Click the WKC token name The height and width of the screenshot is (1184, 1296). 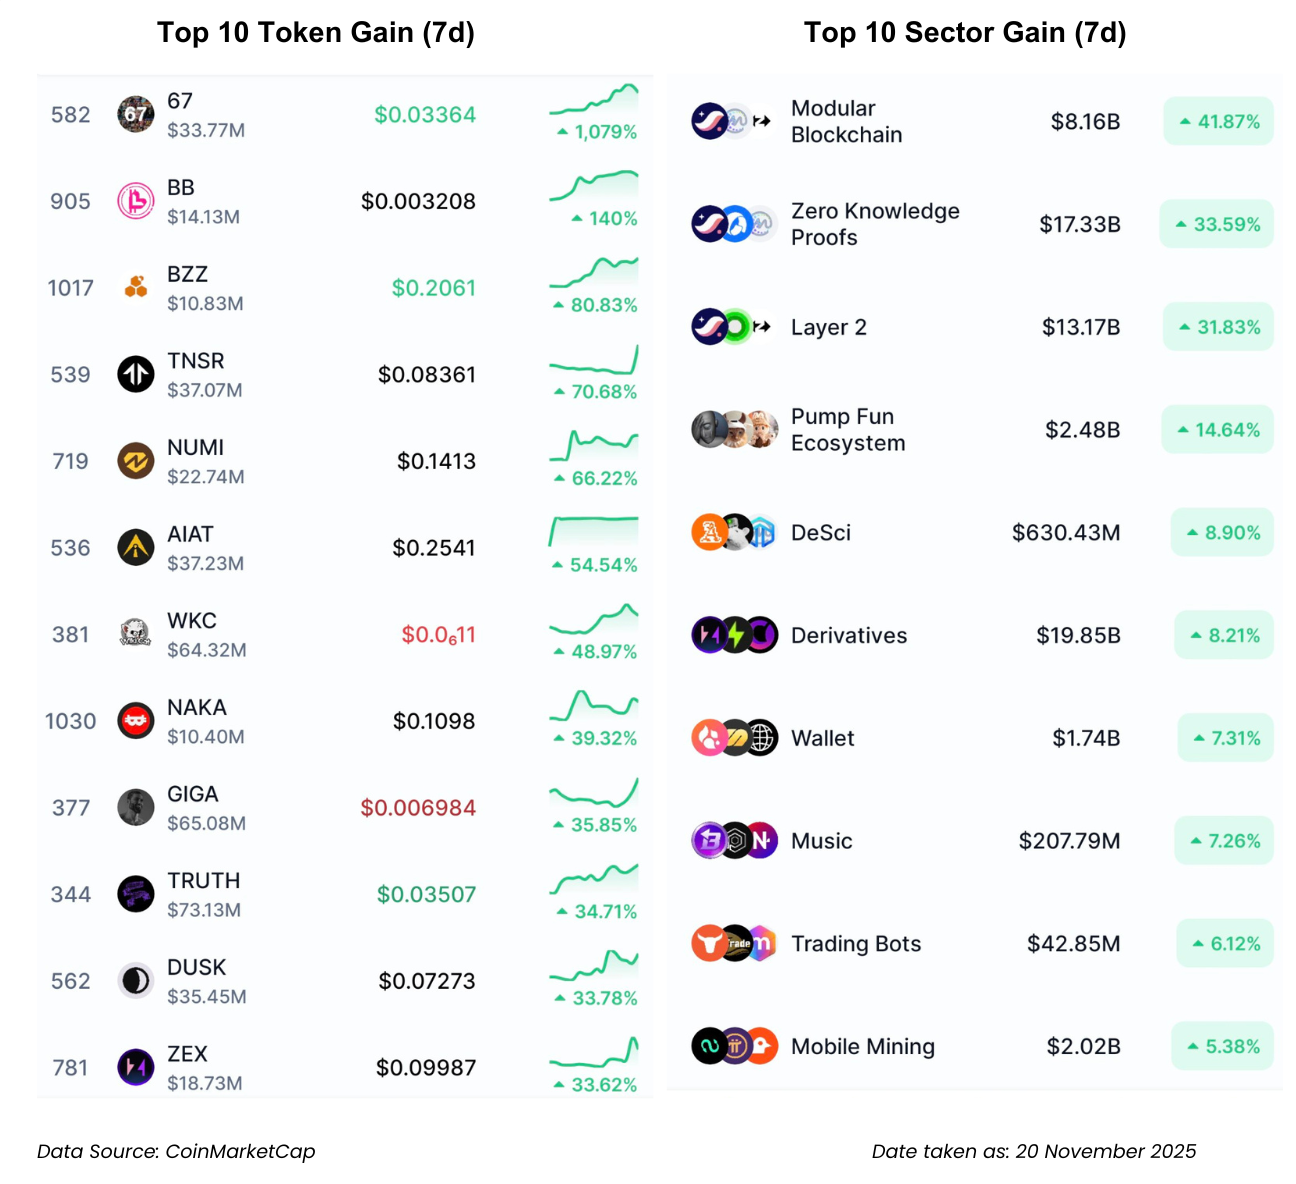point(192,621)
